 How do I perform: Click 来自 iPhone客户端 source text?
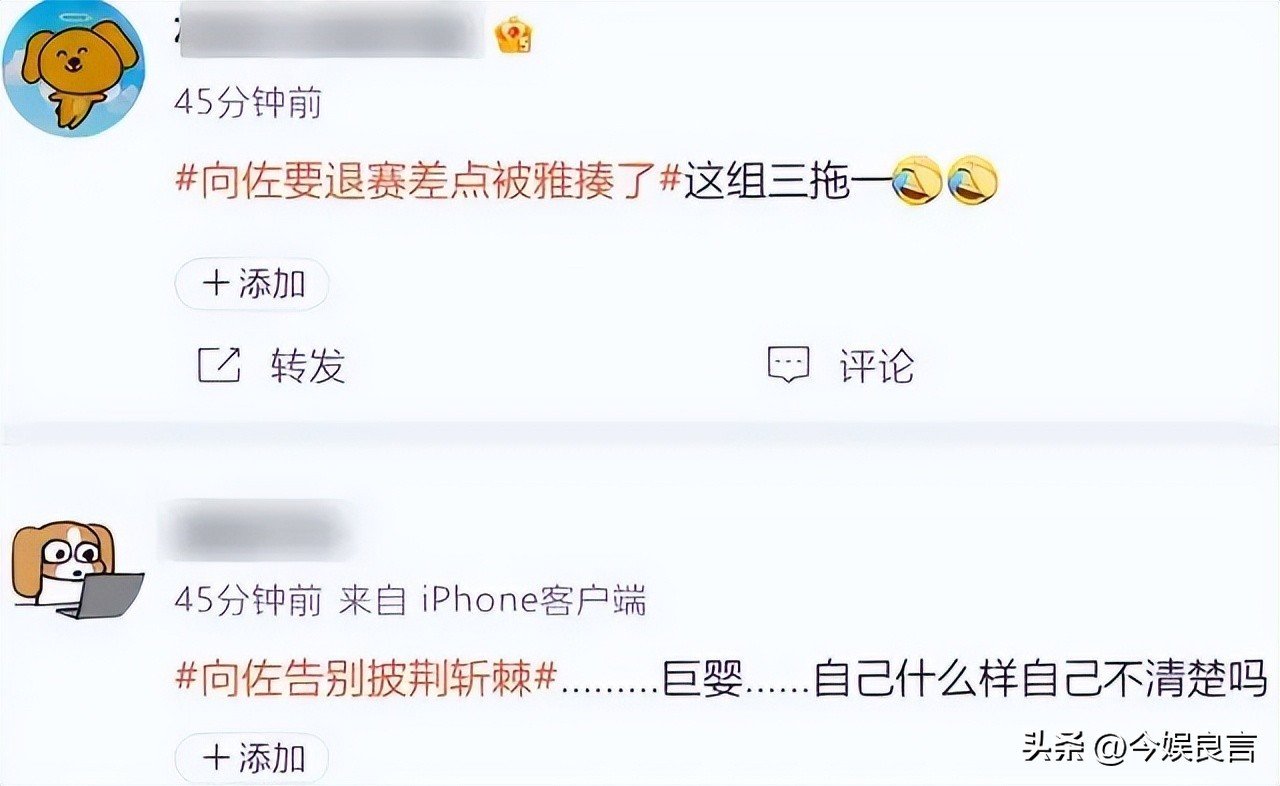pos(493,600)
